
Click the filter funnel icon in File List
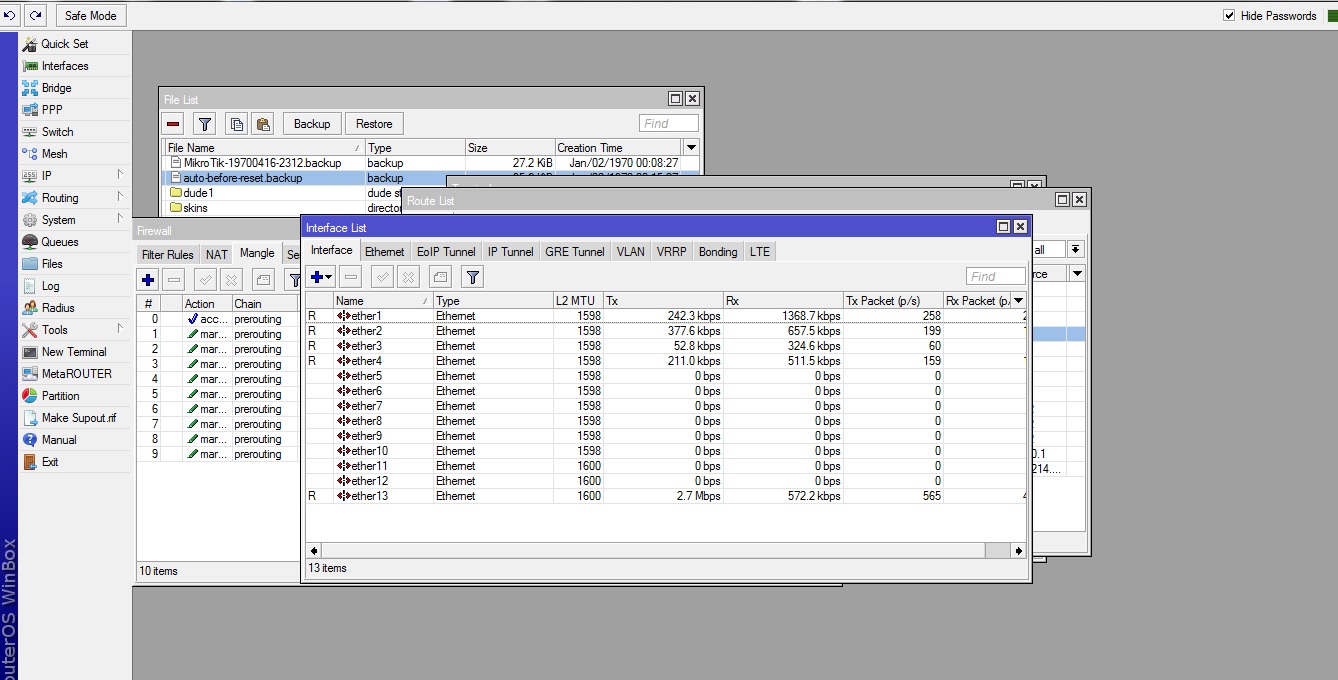pyautogui.click(x=204, y=124)
